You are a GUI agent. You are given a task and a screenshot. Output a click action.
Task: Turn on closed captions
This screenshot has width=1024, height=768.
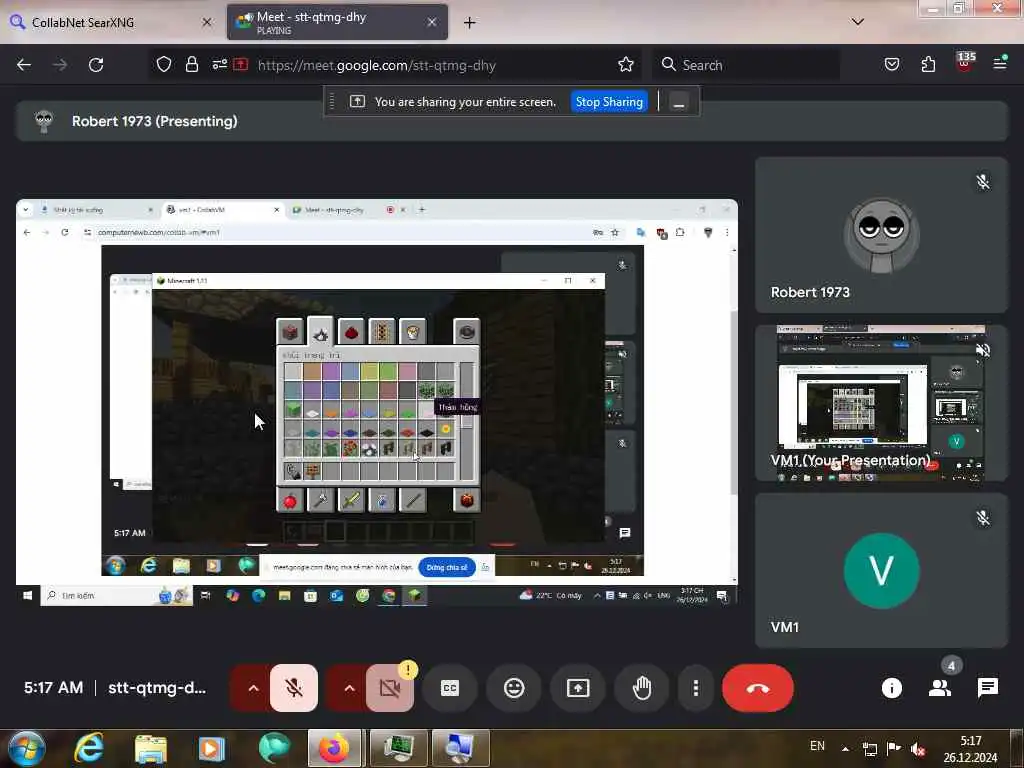[x=450, y=688]
